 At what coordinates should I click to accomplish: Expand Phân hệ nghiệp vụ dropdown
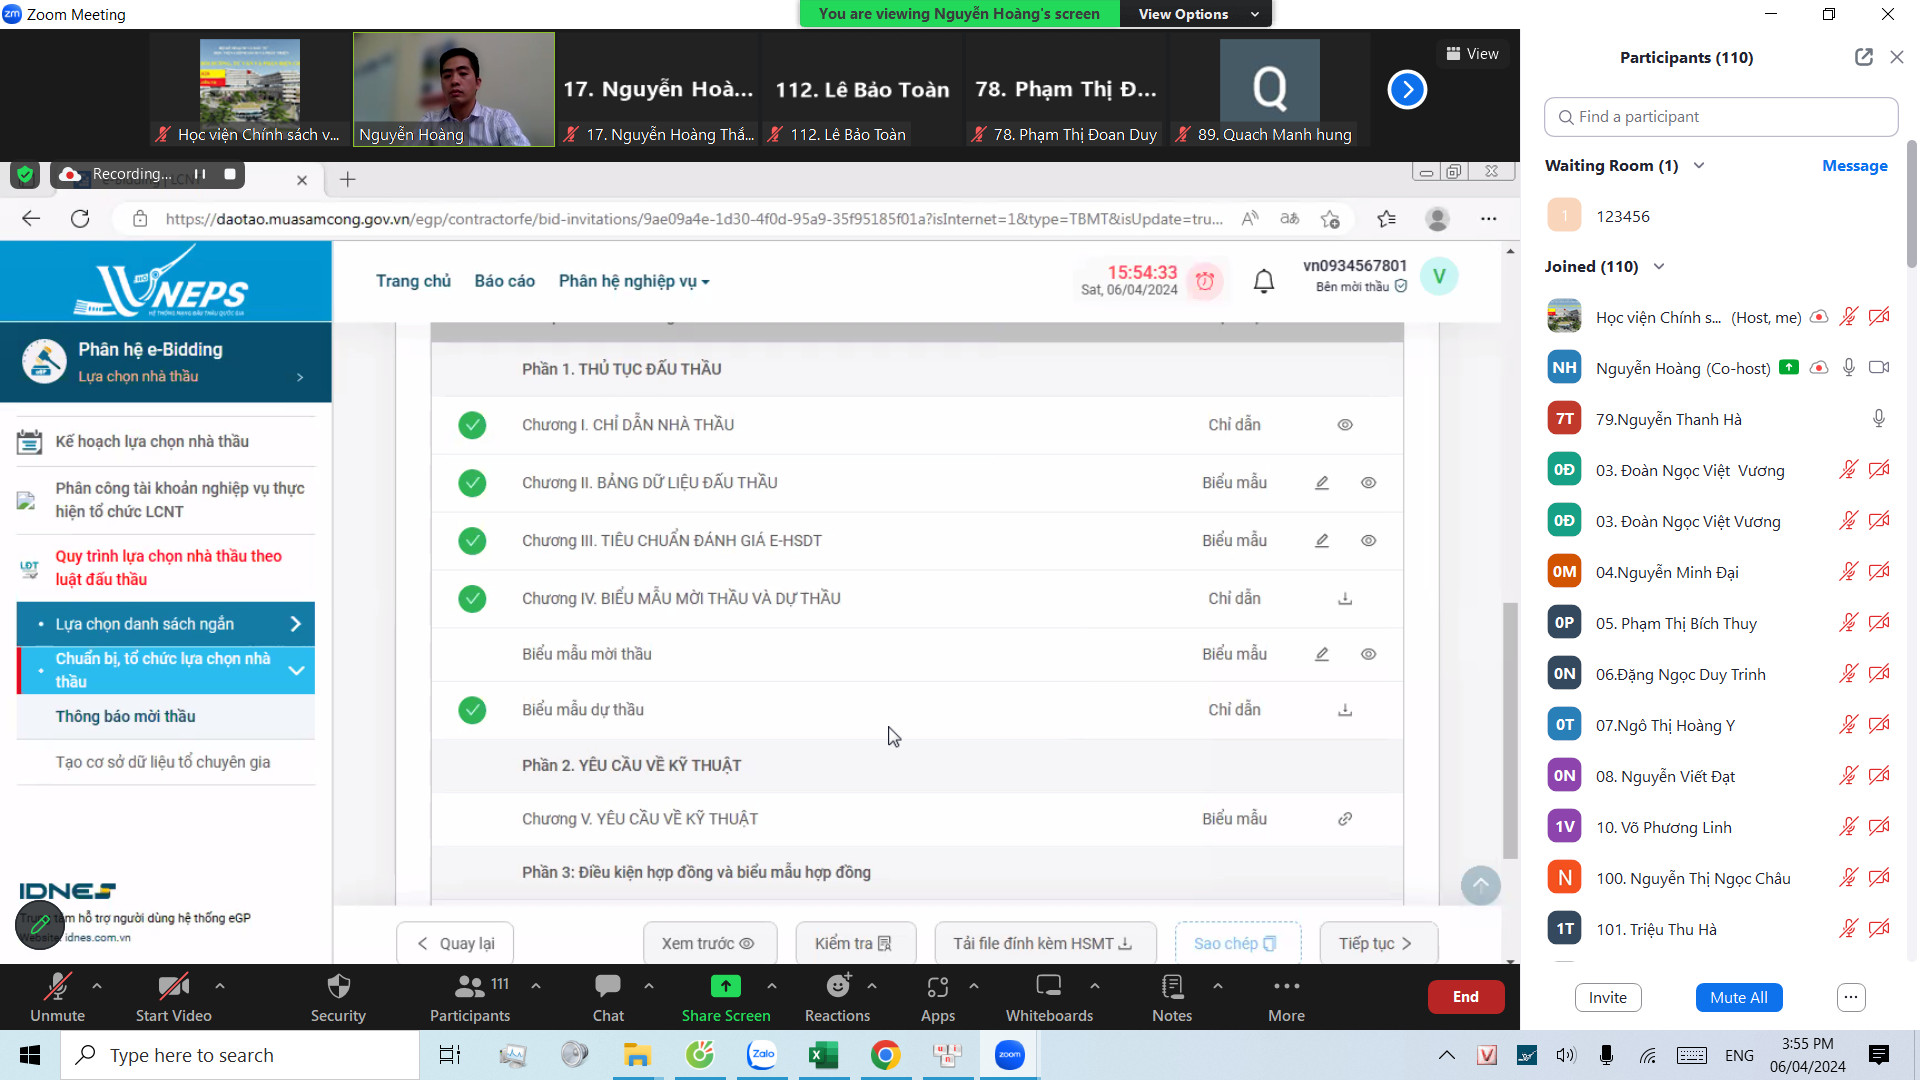(634, 281)
